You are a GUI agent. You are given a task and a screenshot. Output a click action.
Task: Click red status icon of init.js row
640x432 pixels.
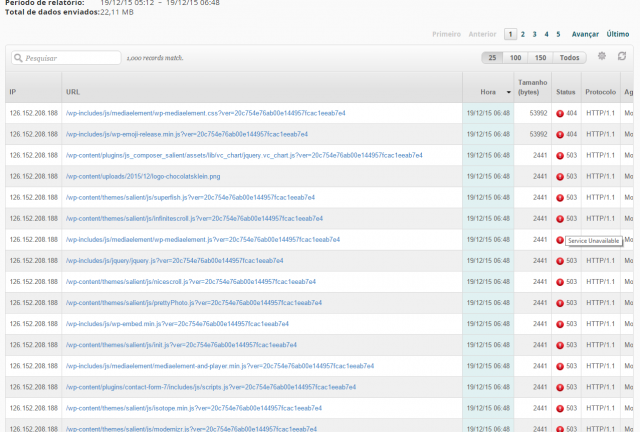(x=560, y=345)
